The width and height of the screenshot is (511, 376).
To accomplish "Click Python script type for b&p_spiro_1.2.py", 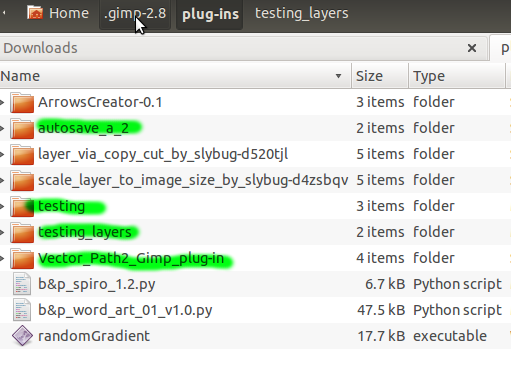I will pyautogui.click(x=457, y=284).
